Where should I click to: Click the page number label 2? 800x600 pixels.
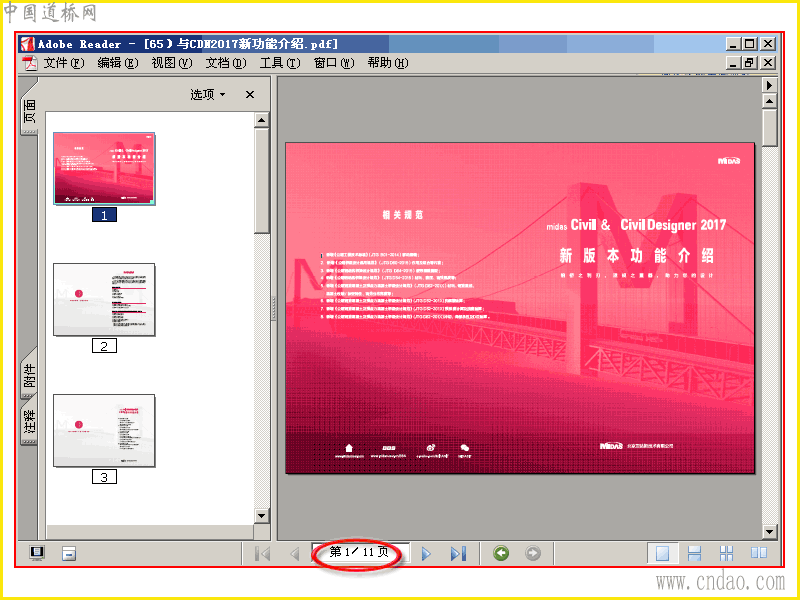pyautogui.click(x=104, y=346)
